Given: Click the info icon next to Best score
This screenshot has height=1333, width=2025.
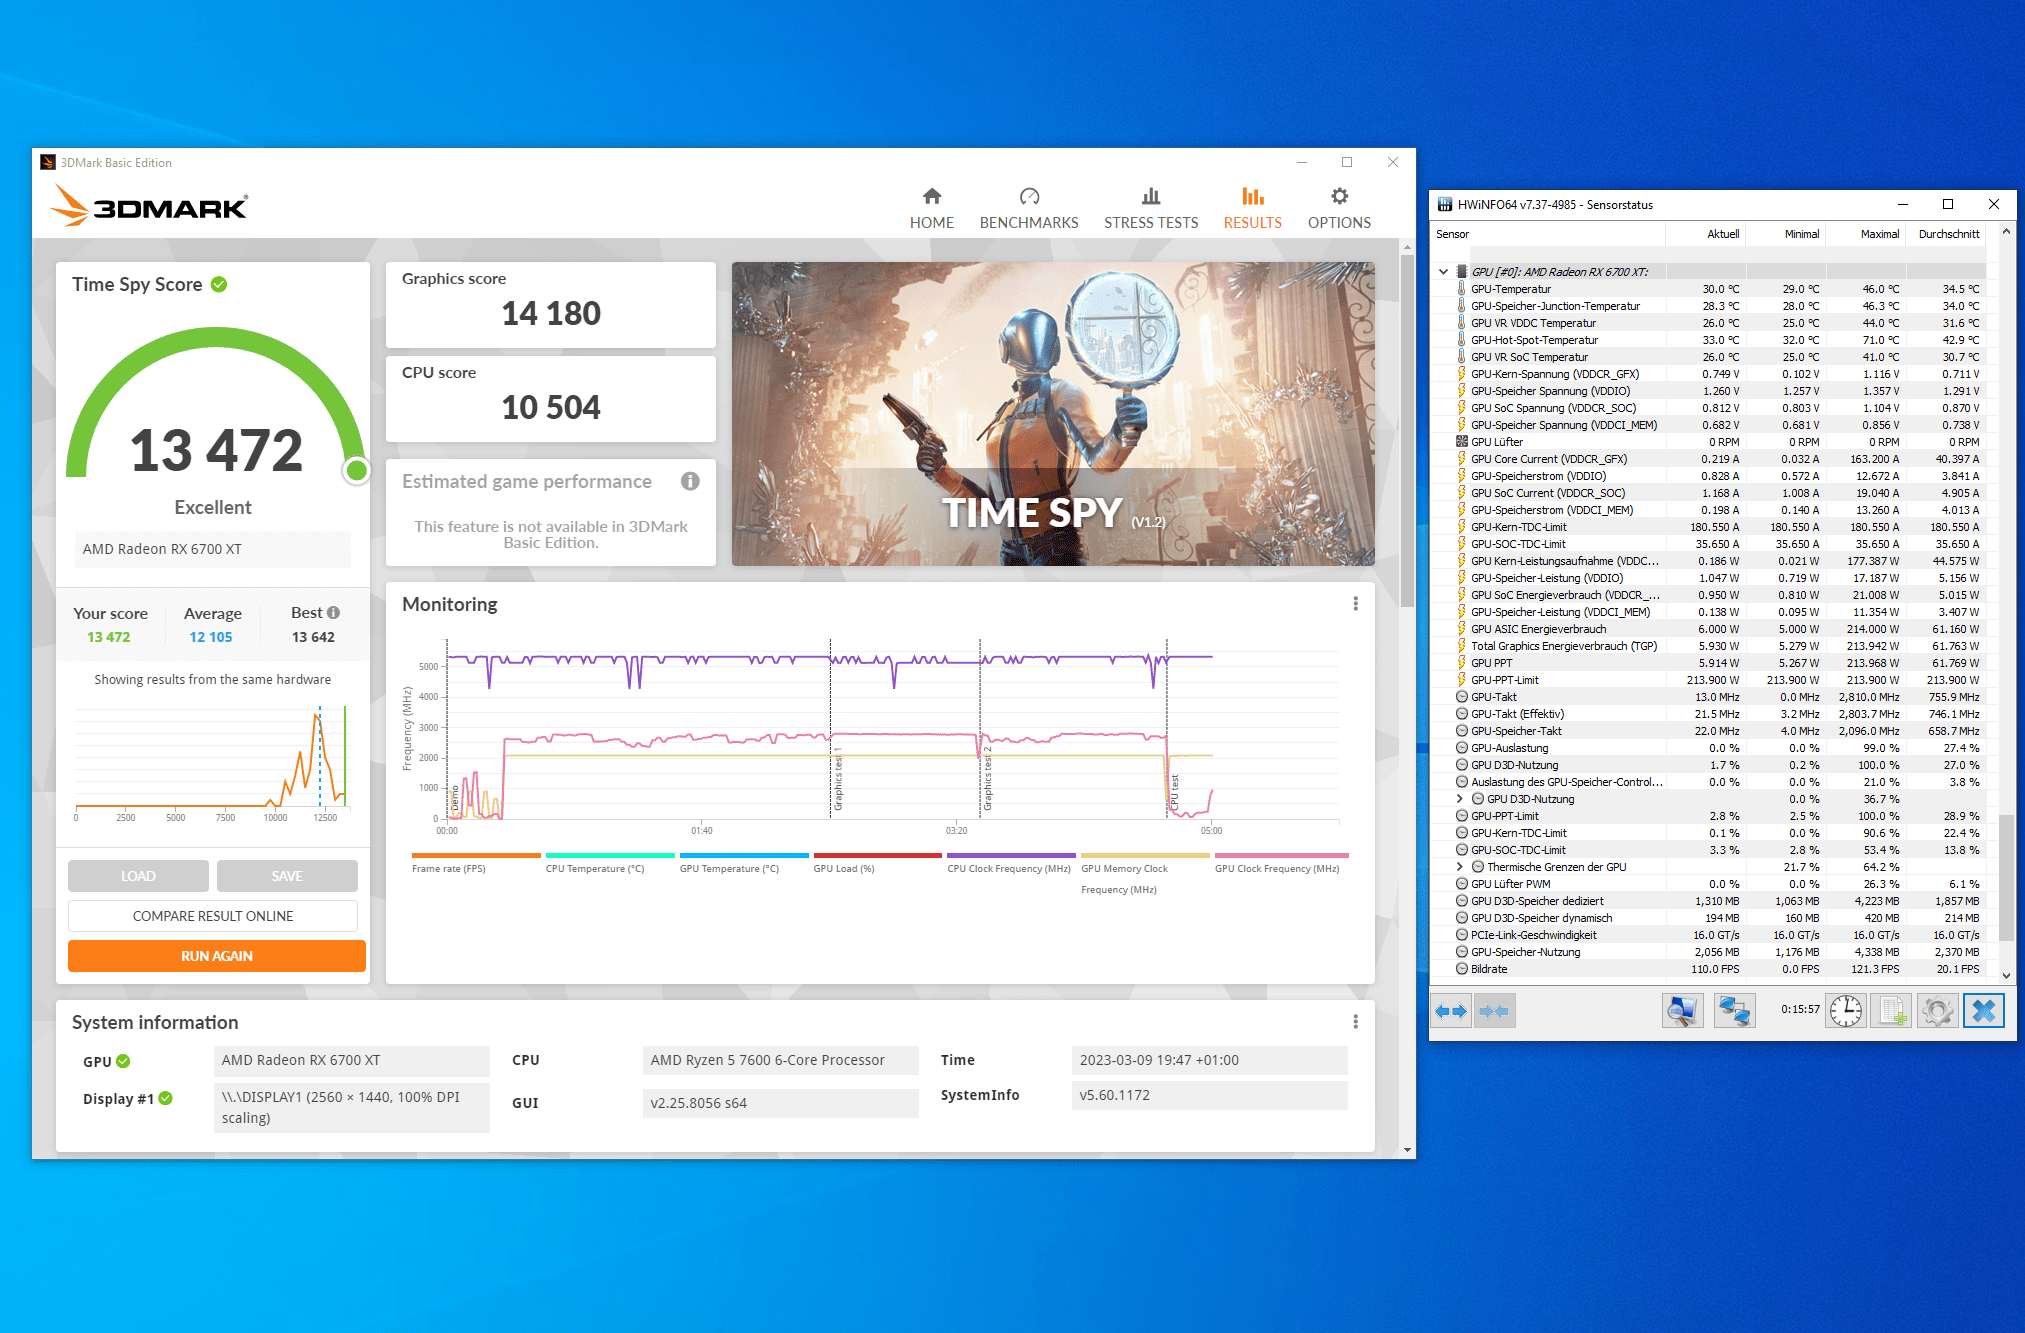Looking at the screenshot, I should tap(333, 613).
